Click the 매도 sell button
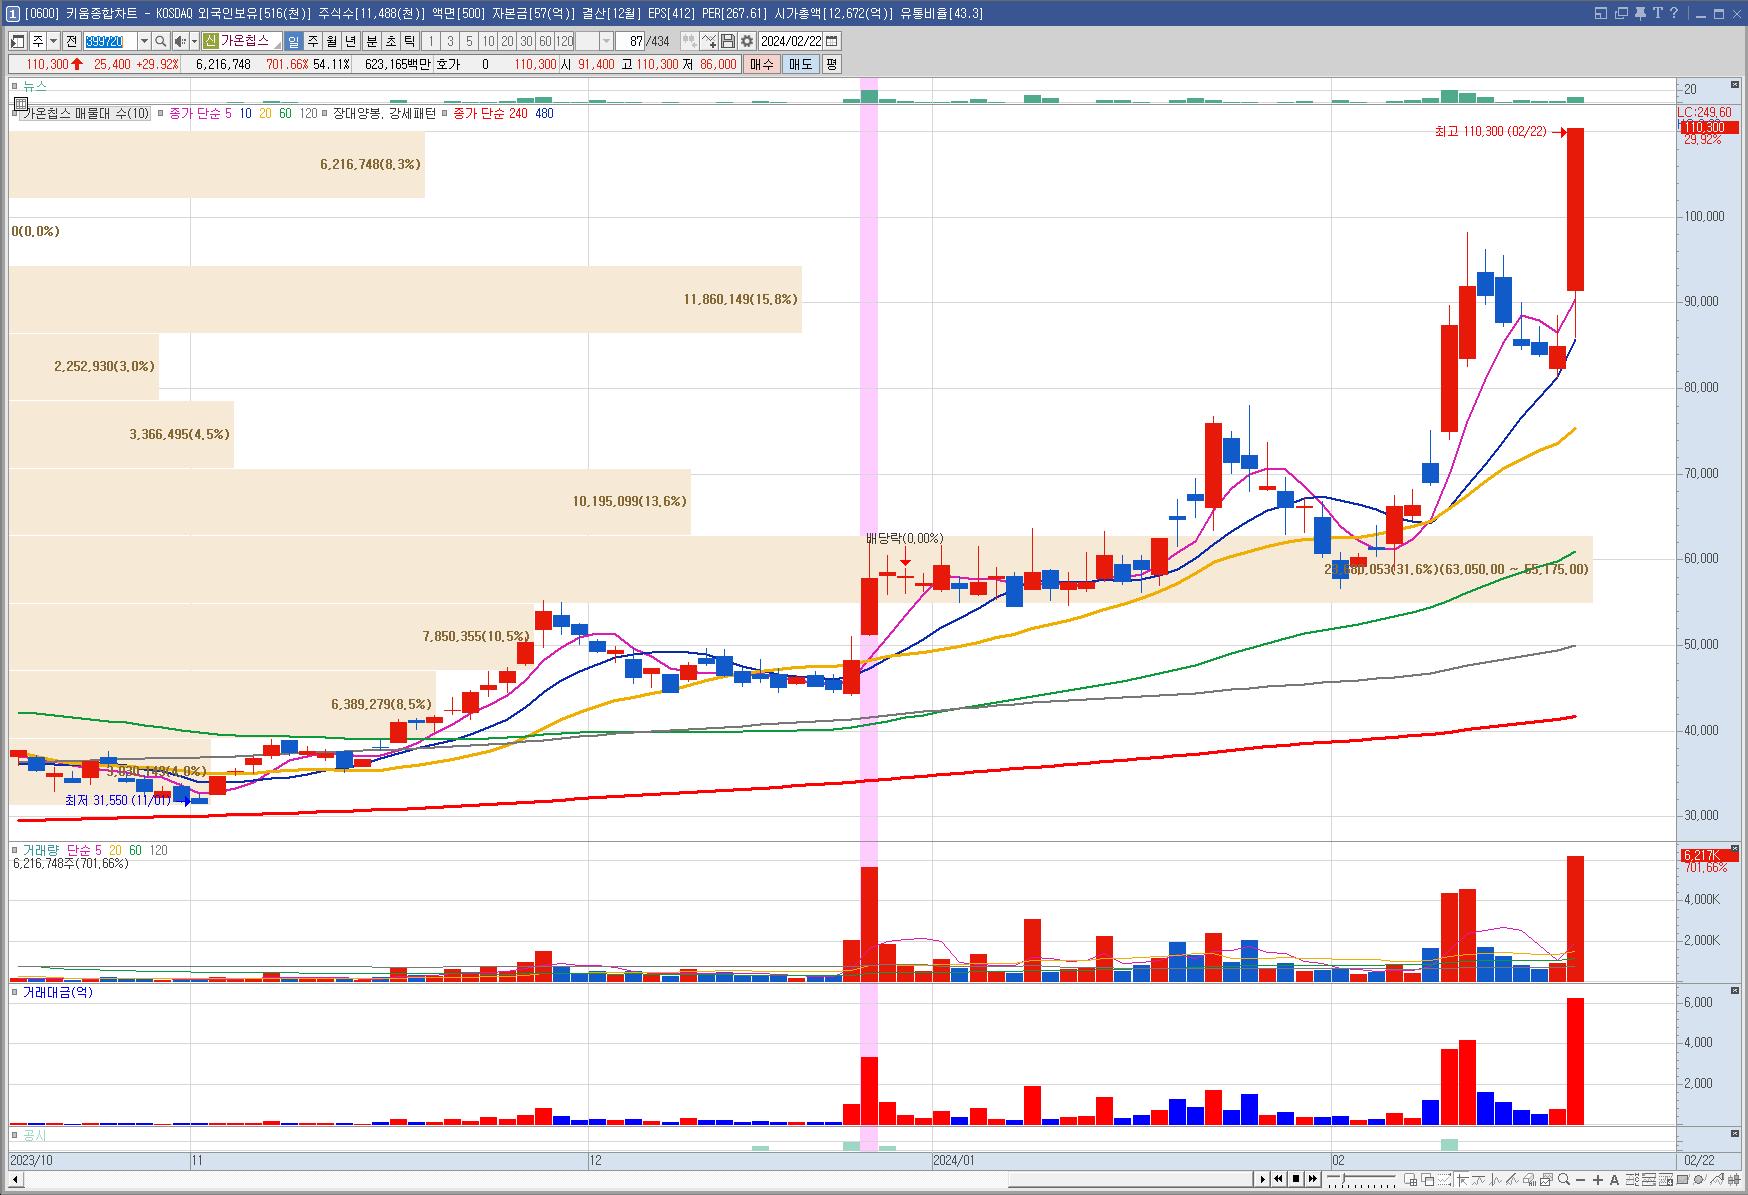The width and height of the screenshot is (1748, 1195). point(801,64)
